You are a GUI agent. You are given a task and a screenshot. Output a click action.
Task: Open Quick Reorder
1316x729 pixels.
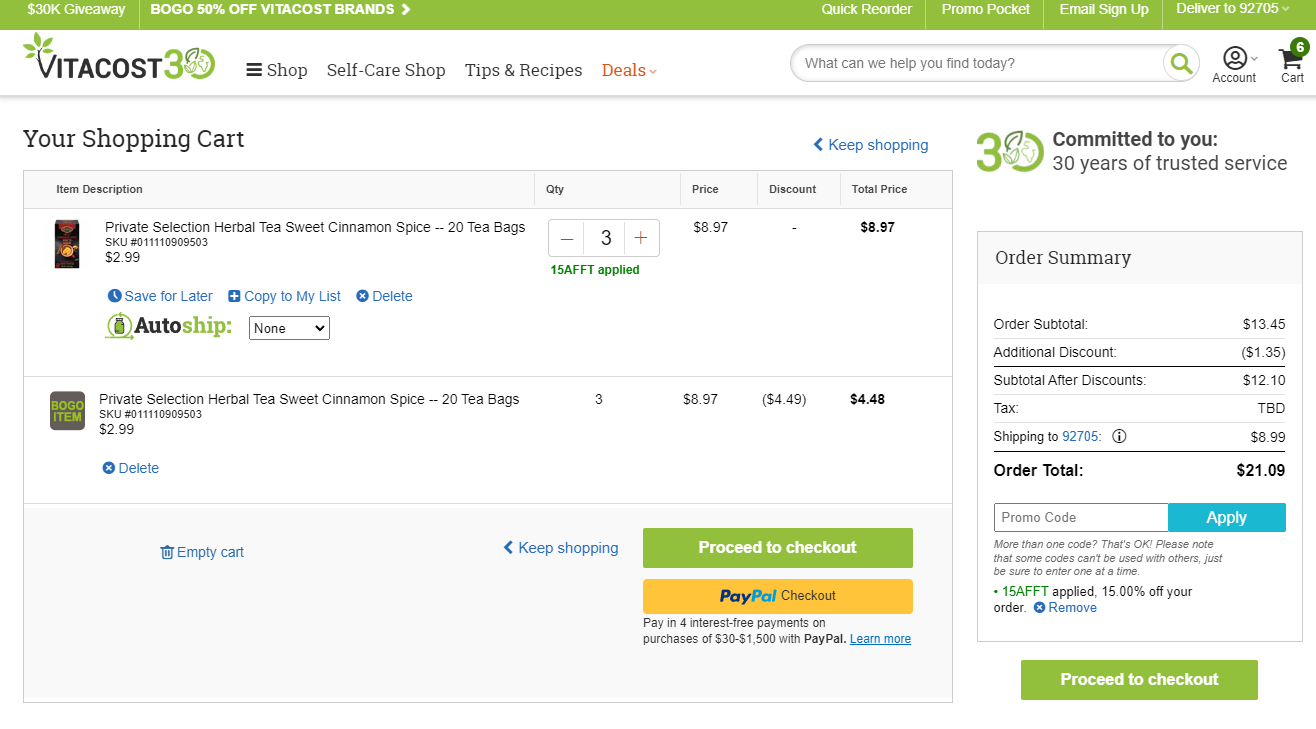pos(867,9)
